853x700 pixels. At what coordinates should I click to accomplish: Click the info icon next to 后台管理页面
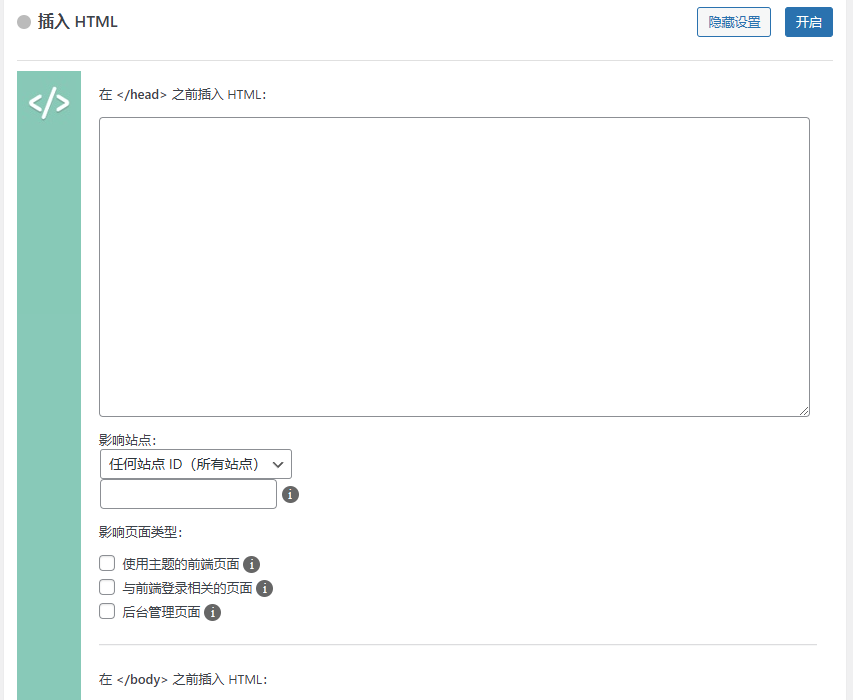coord(211,611)
